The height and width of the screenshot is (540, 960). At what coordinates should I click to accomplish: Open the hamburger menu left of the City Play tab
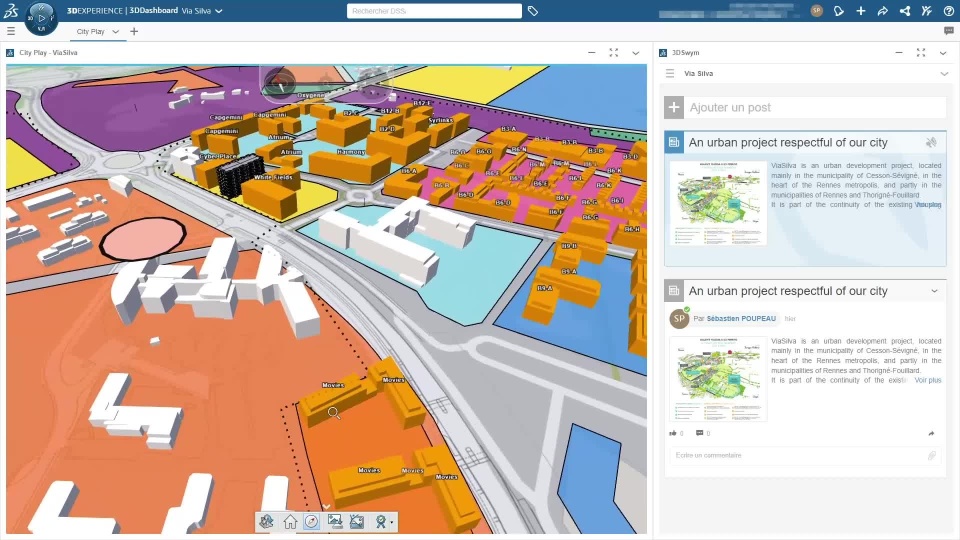coord(10,31)
